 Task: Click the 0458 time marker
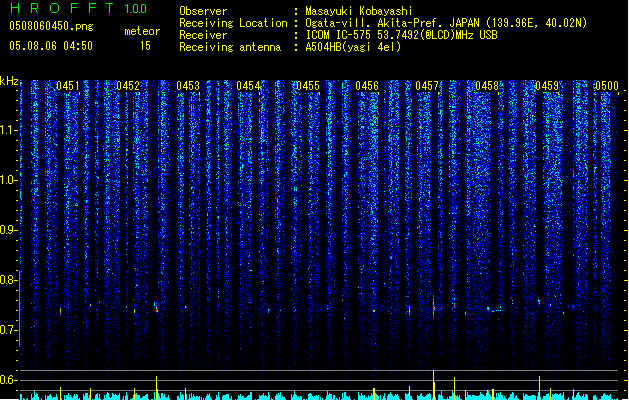coord(487,86)
